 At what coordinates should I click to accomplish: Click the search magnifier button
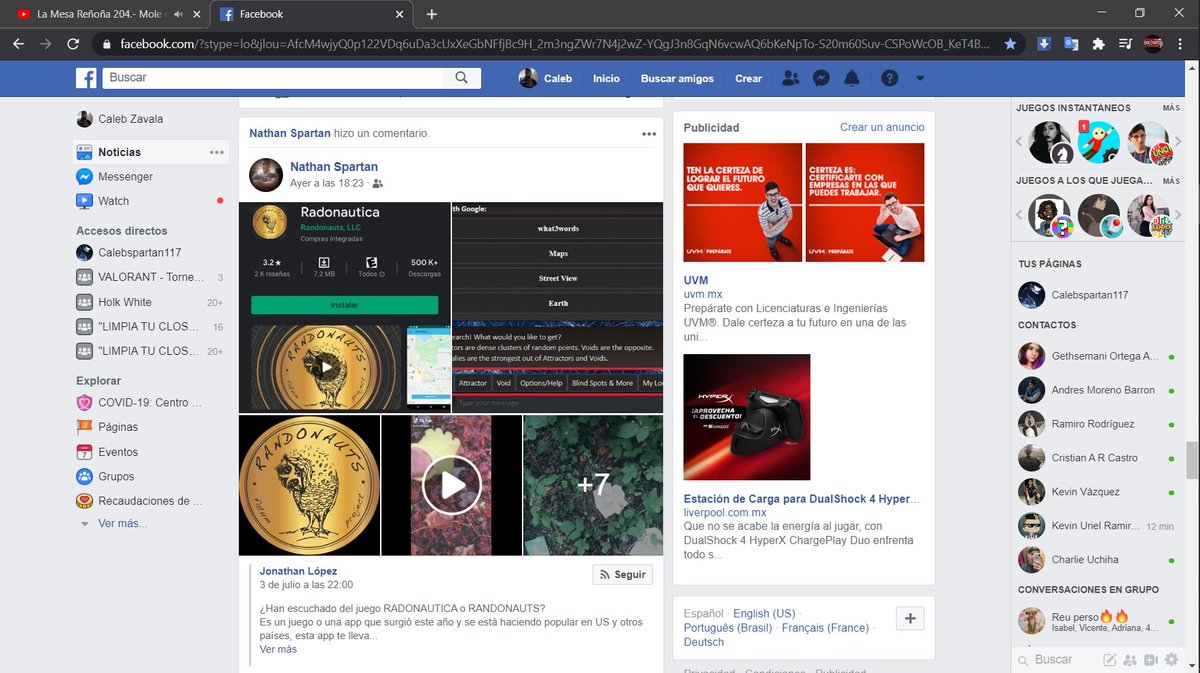pyautogui.click(x=461, y=78)
